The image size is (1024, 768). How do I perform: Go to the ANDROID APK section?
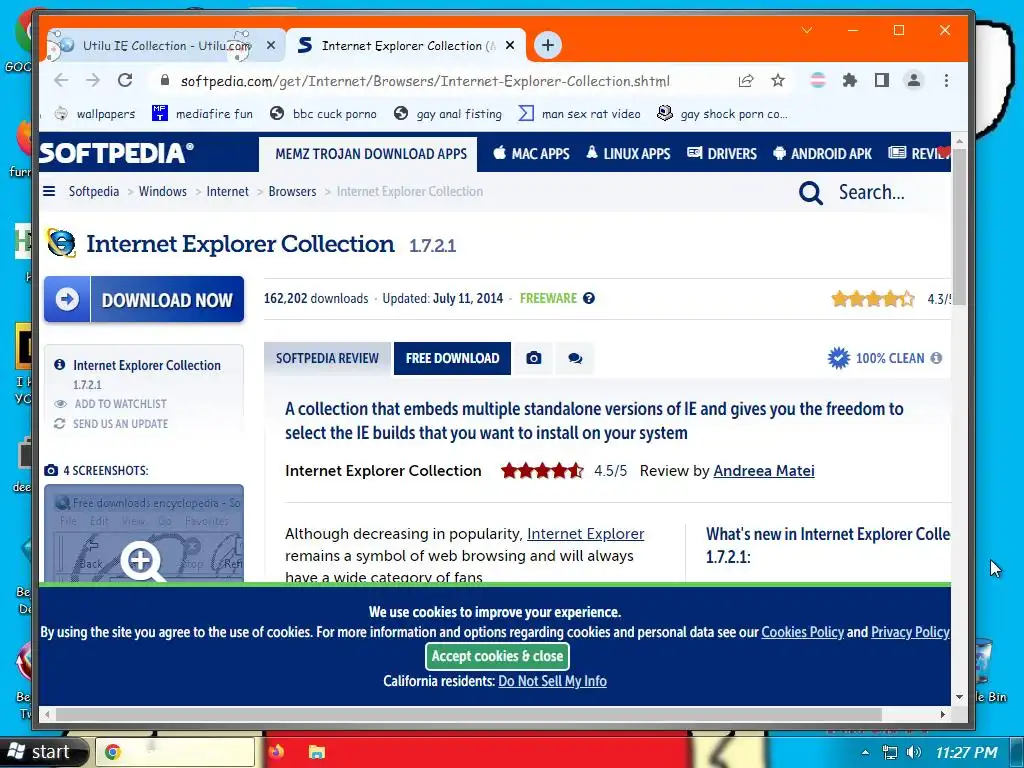822,154
